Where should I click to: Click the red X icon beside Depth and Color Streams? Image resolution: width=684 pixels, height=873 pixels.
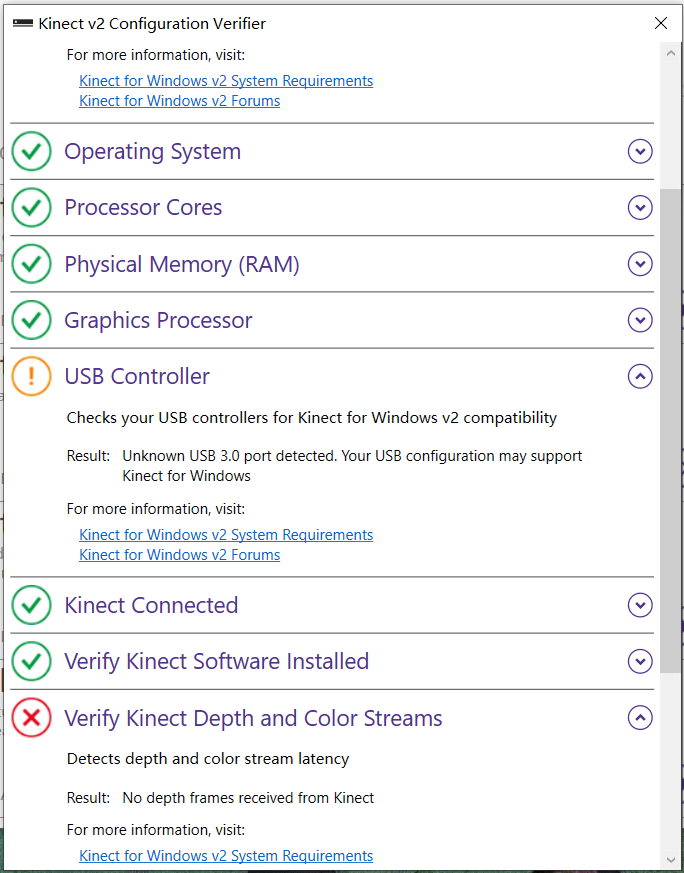31,718
